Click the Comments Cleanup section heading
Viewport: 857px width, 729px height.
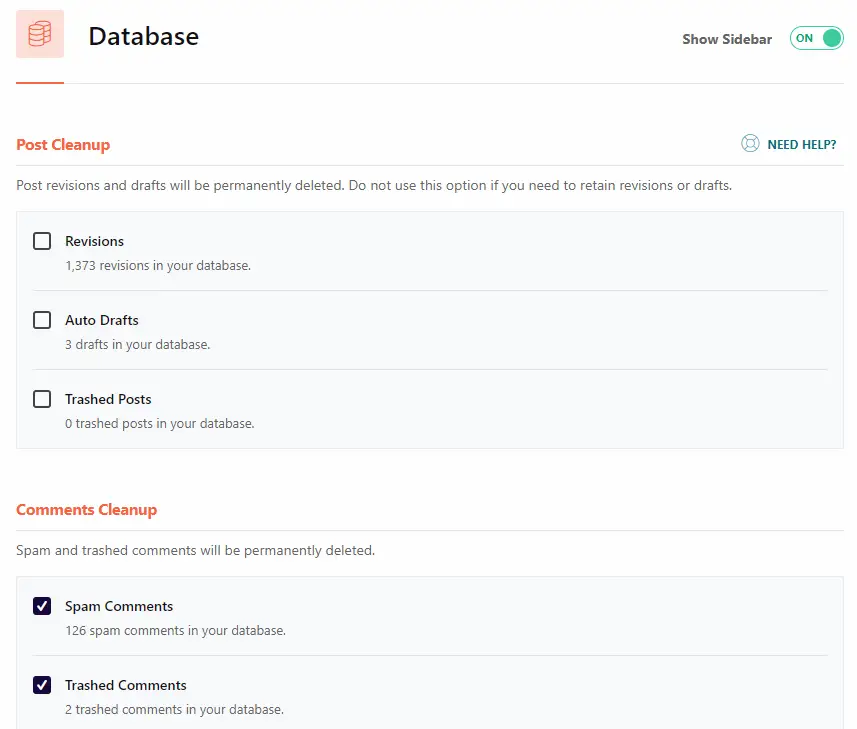pyautogui.click(x=86, y=510)
